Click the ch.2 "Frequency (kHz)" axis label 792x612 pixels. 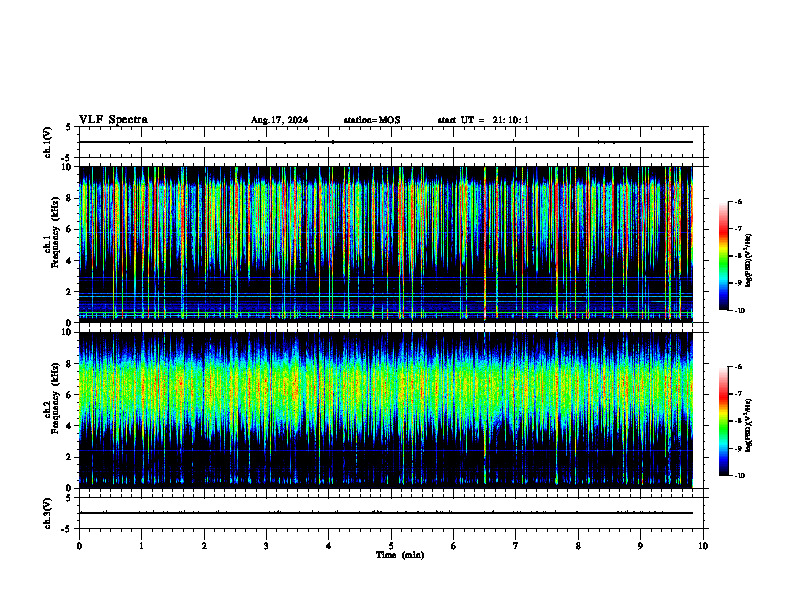(x=55, y=398)
